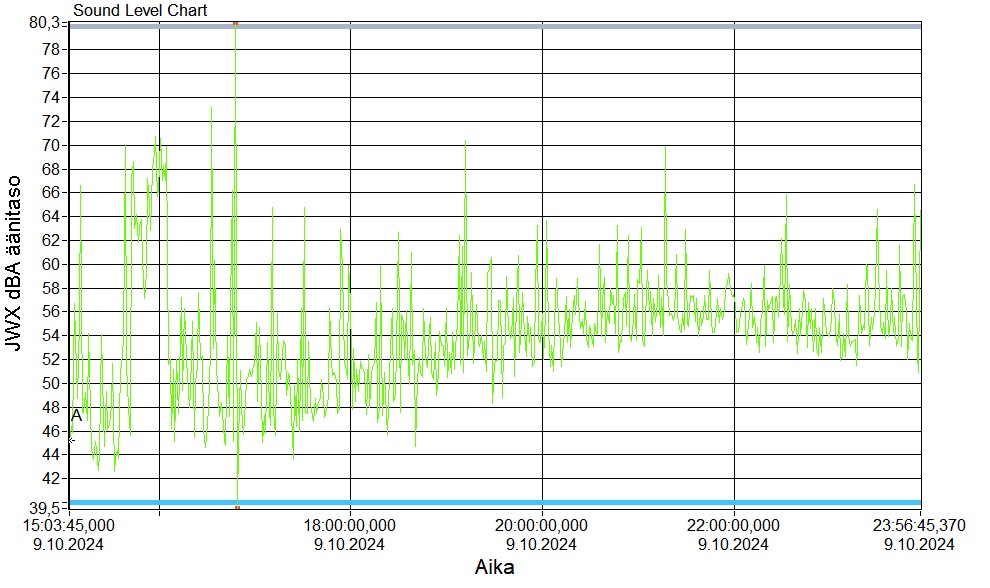
Task: Click the "80,3" y-axis maximum label
Action: click(x=45, y=23)
